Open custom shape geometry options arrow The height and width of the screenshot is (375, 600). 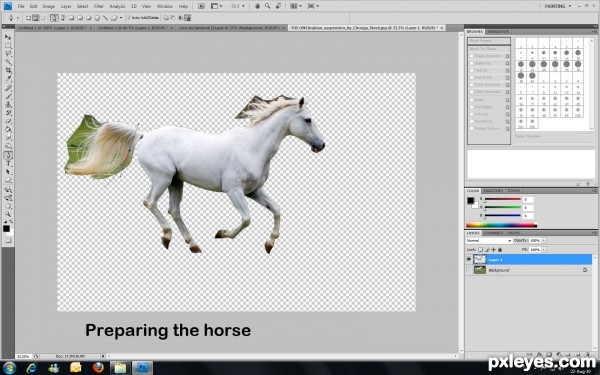(121, 18)
